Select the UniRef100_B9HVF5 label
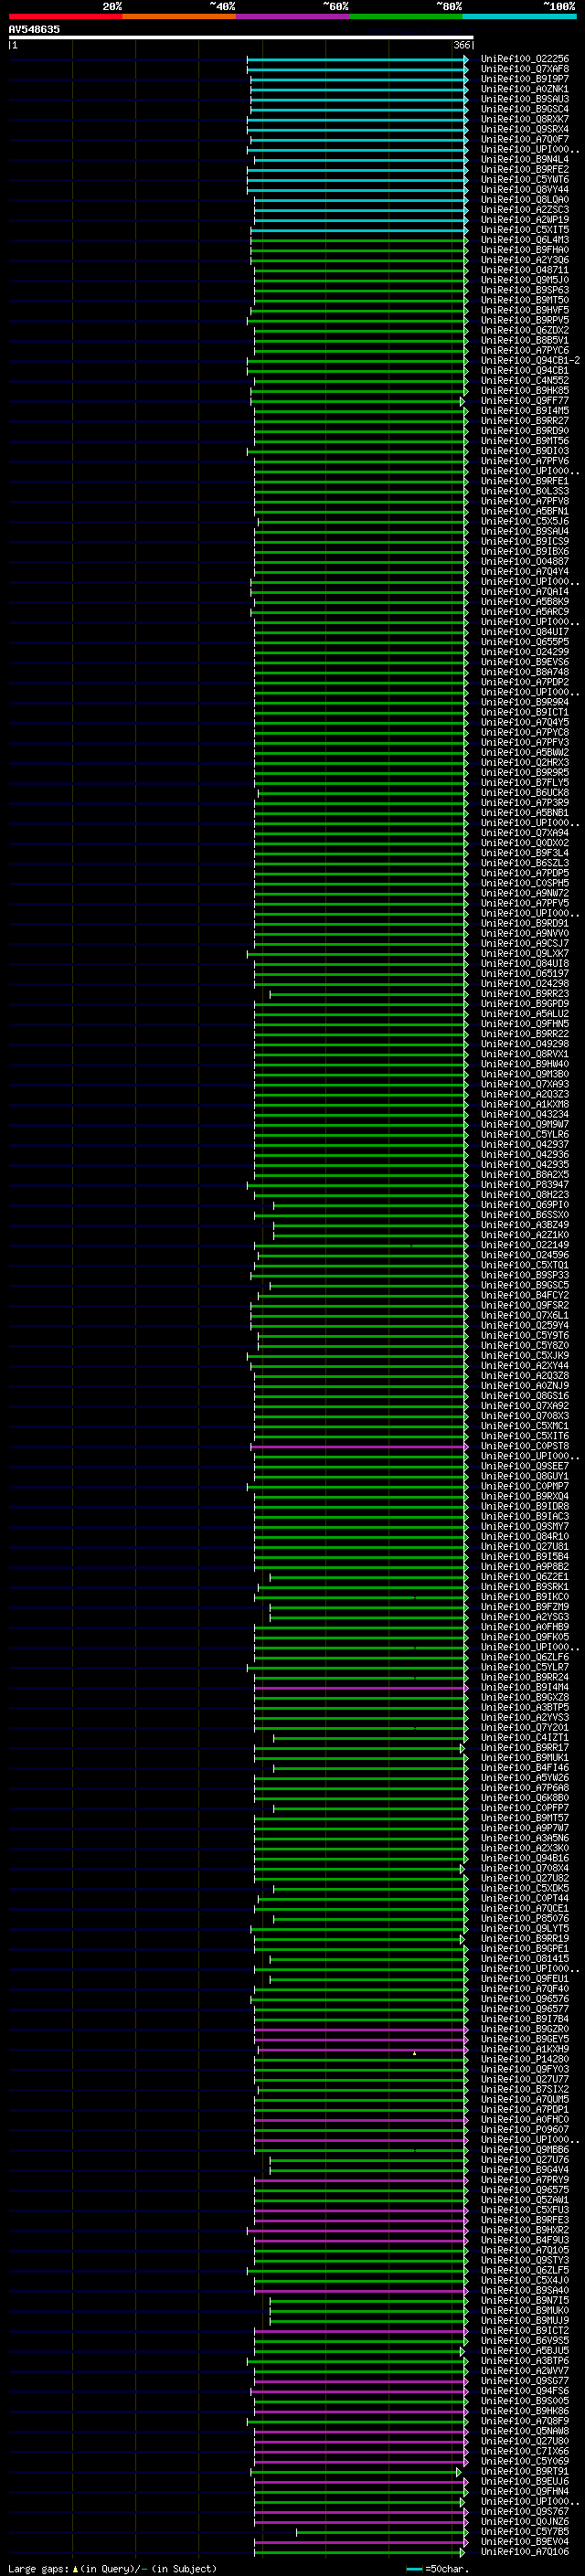 524,310
